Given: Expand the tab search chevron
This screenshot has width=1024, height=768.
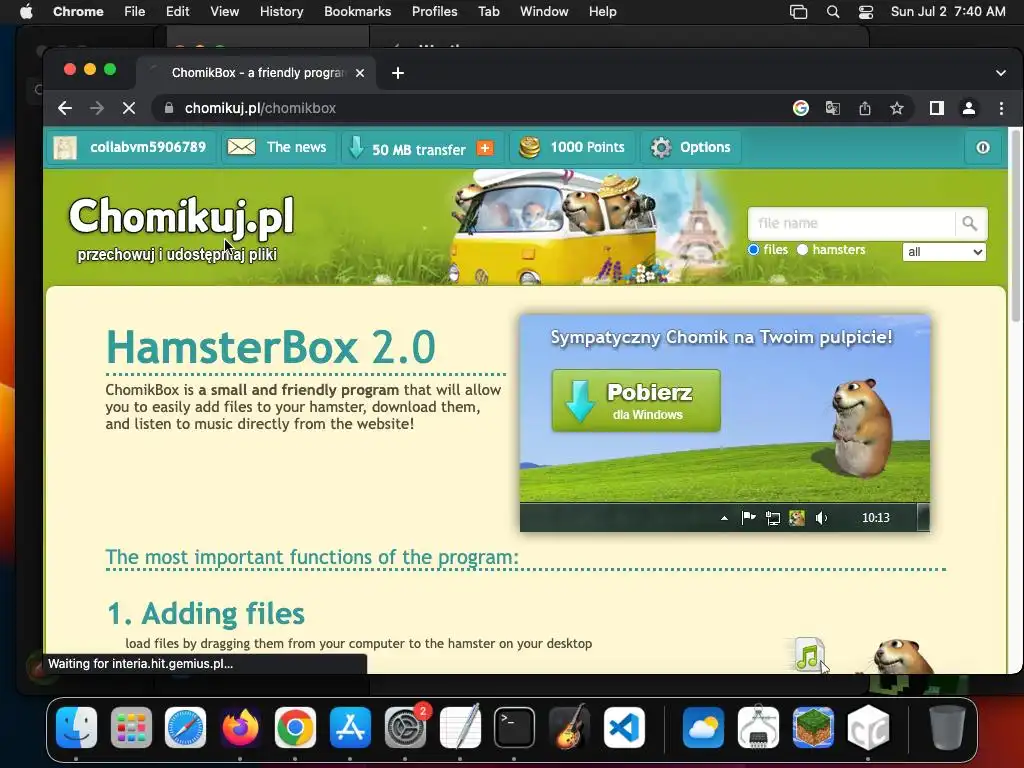Looking at the screenshot, I should [1000, 73].
